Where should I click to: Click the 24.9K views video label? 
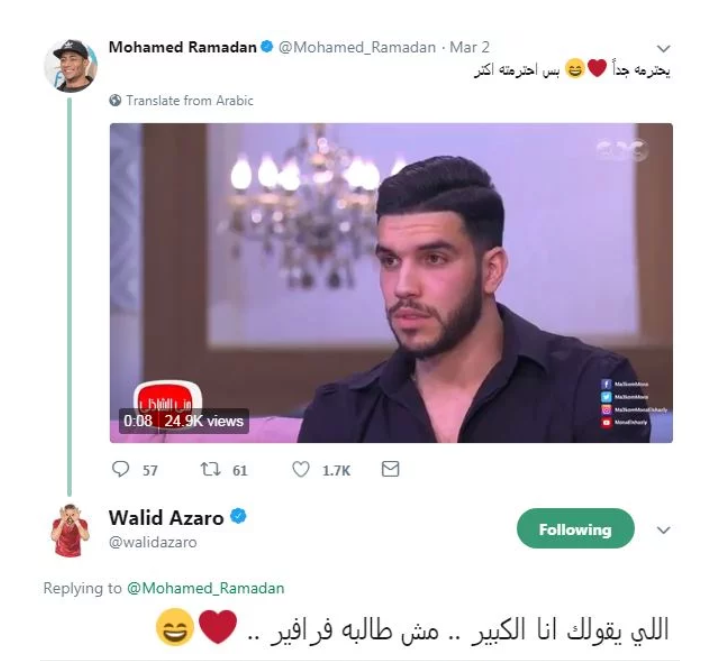pyautogui.click(x=204, y=421)
